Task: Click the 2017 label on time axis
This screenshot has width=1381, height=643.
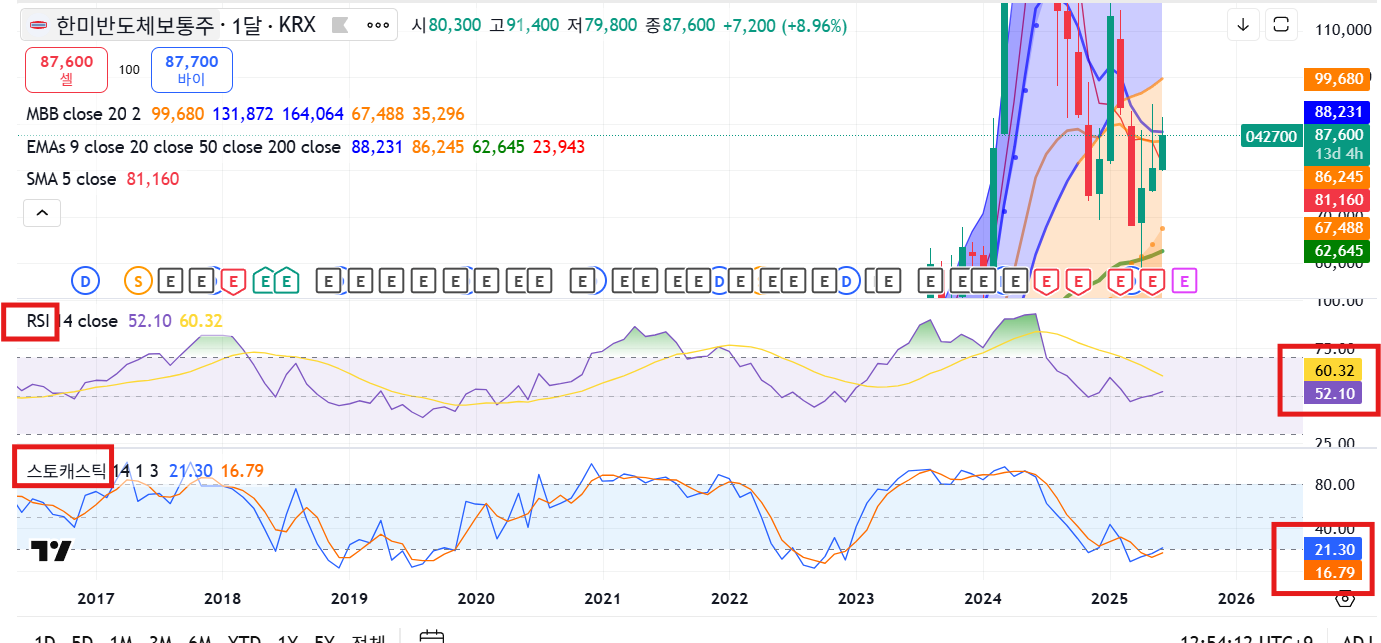Action: point(96,598)
